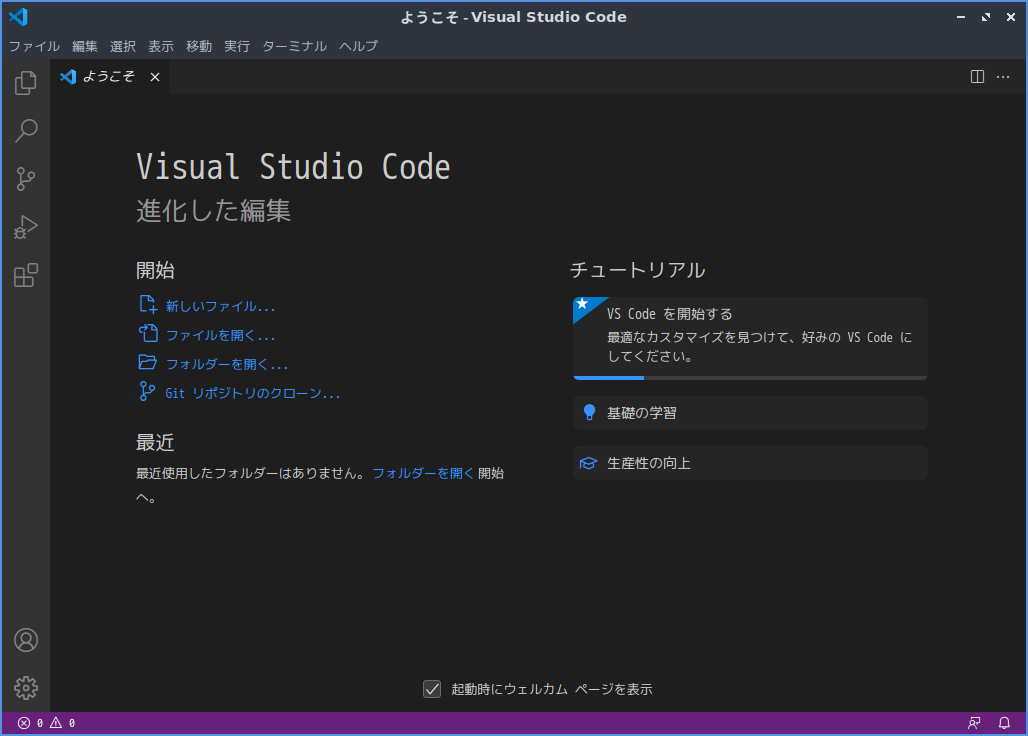The width and height of the screenshot is (1028, 736).
Task: Click the new file icon beside 新しいファイル
Action: [148, 305]
